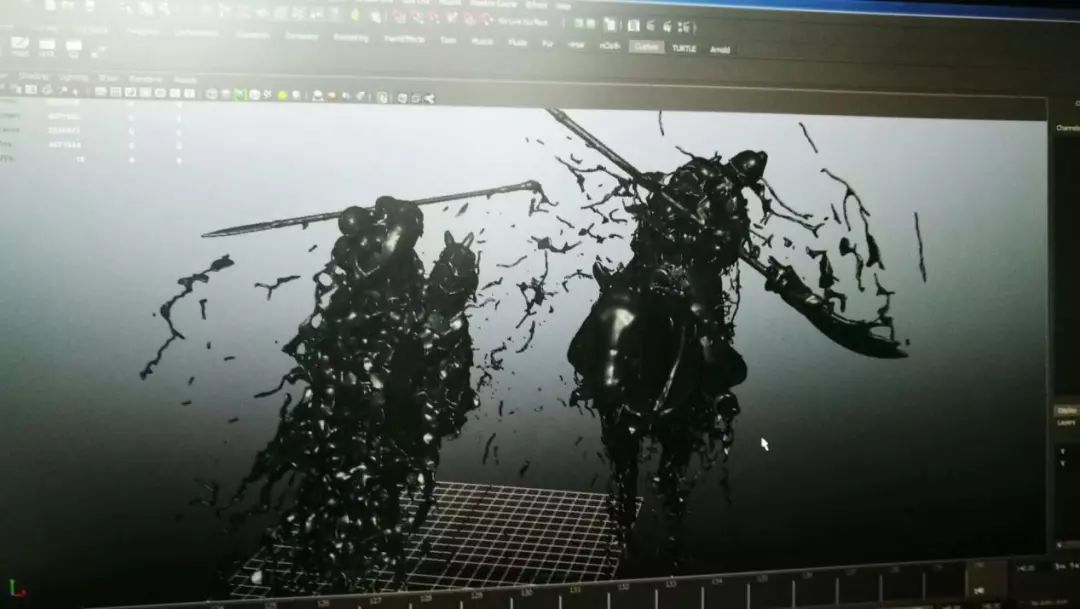Open the Custom shelf tab
The height and width of the screenshot is (609, 1080).
click(x=646, y=46)
